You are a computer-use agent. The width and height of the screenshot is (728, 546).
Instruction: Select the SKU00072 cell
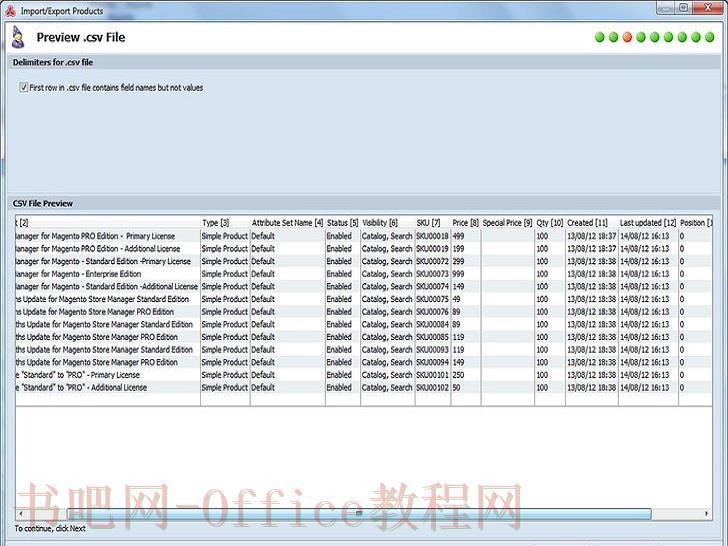(433, 261)
